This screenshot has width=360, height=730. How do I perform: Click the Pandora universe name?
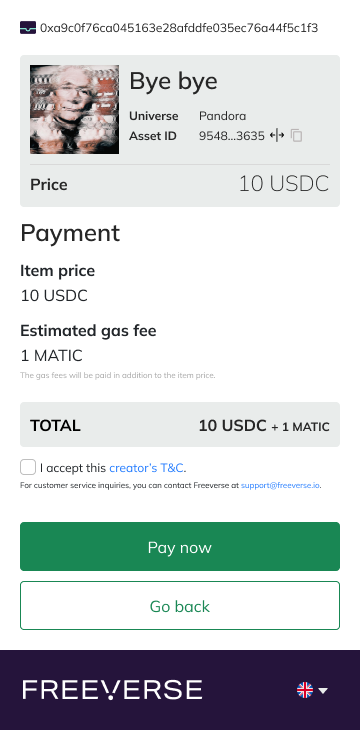click(223, 115)
